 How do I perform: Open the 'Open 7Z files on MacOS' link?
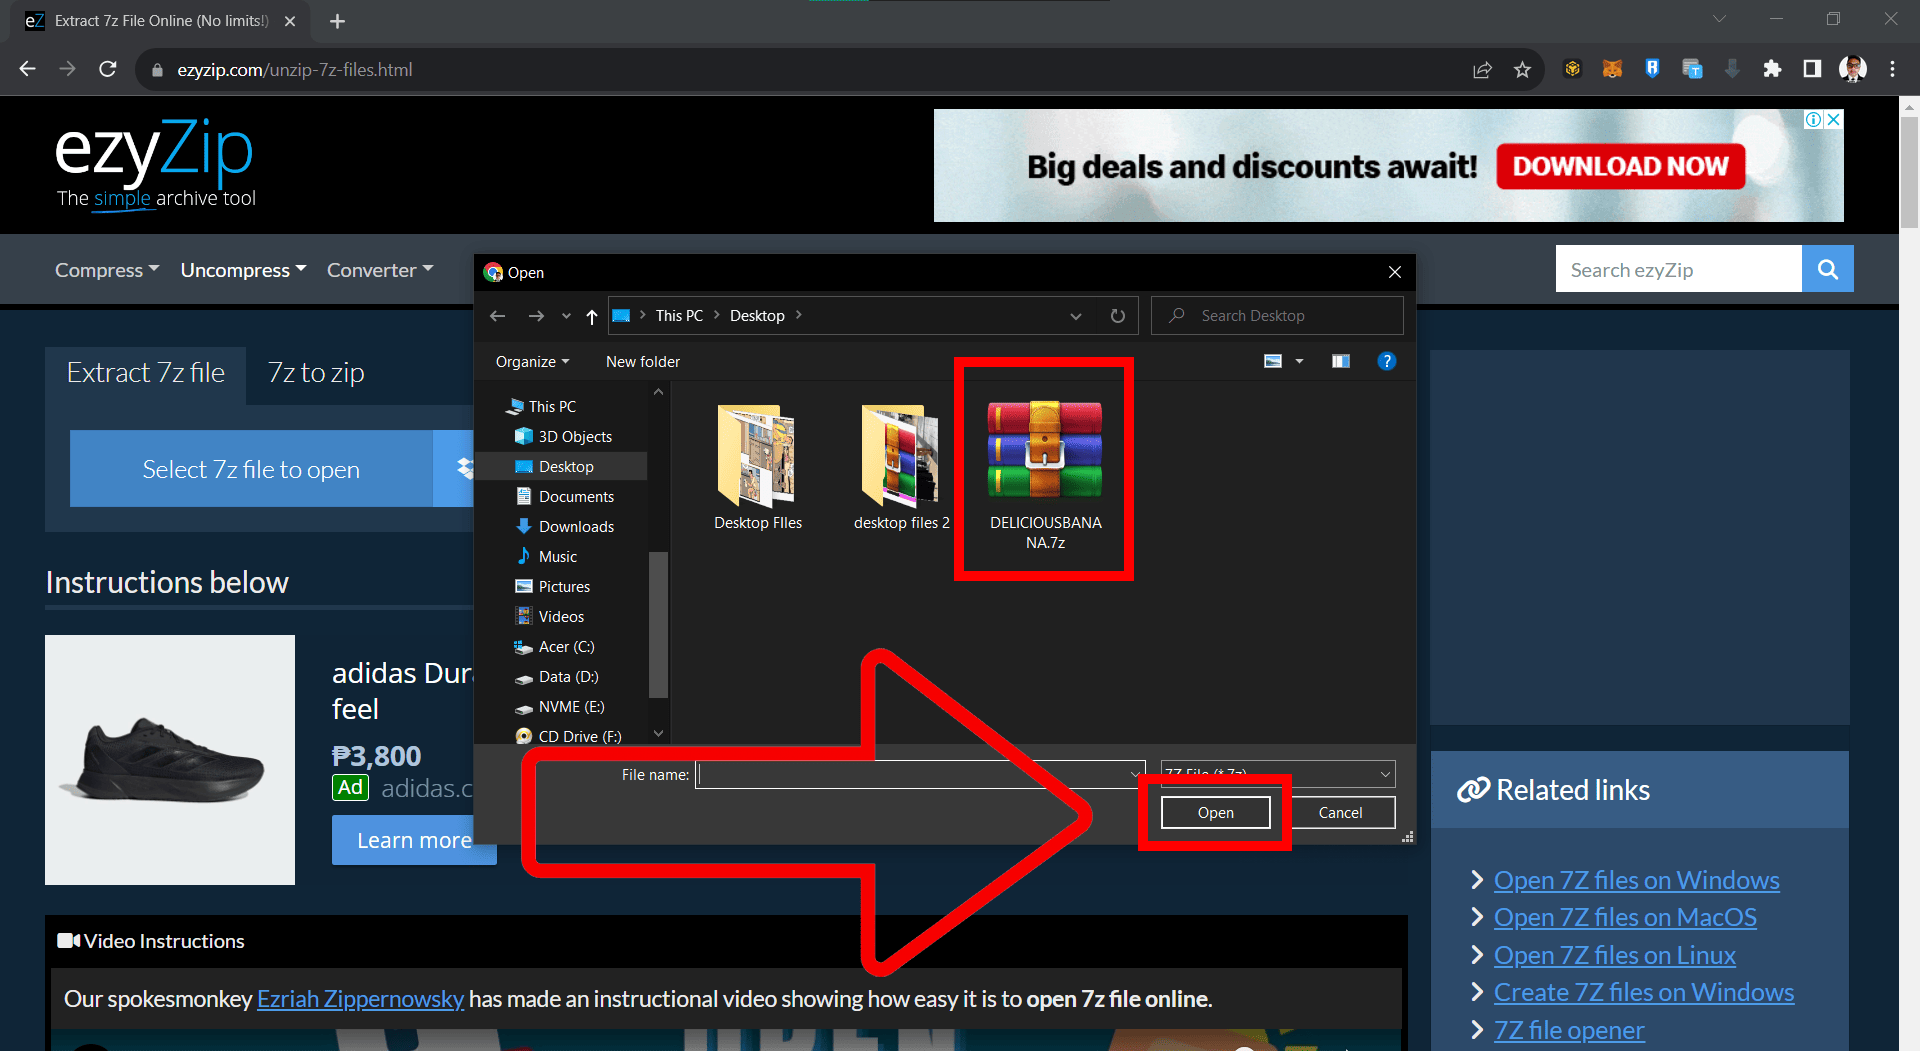(x=1624, y=916)
